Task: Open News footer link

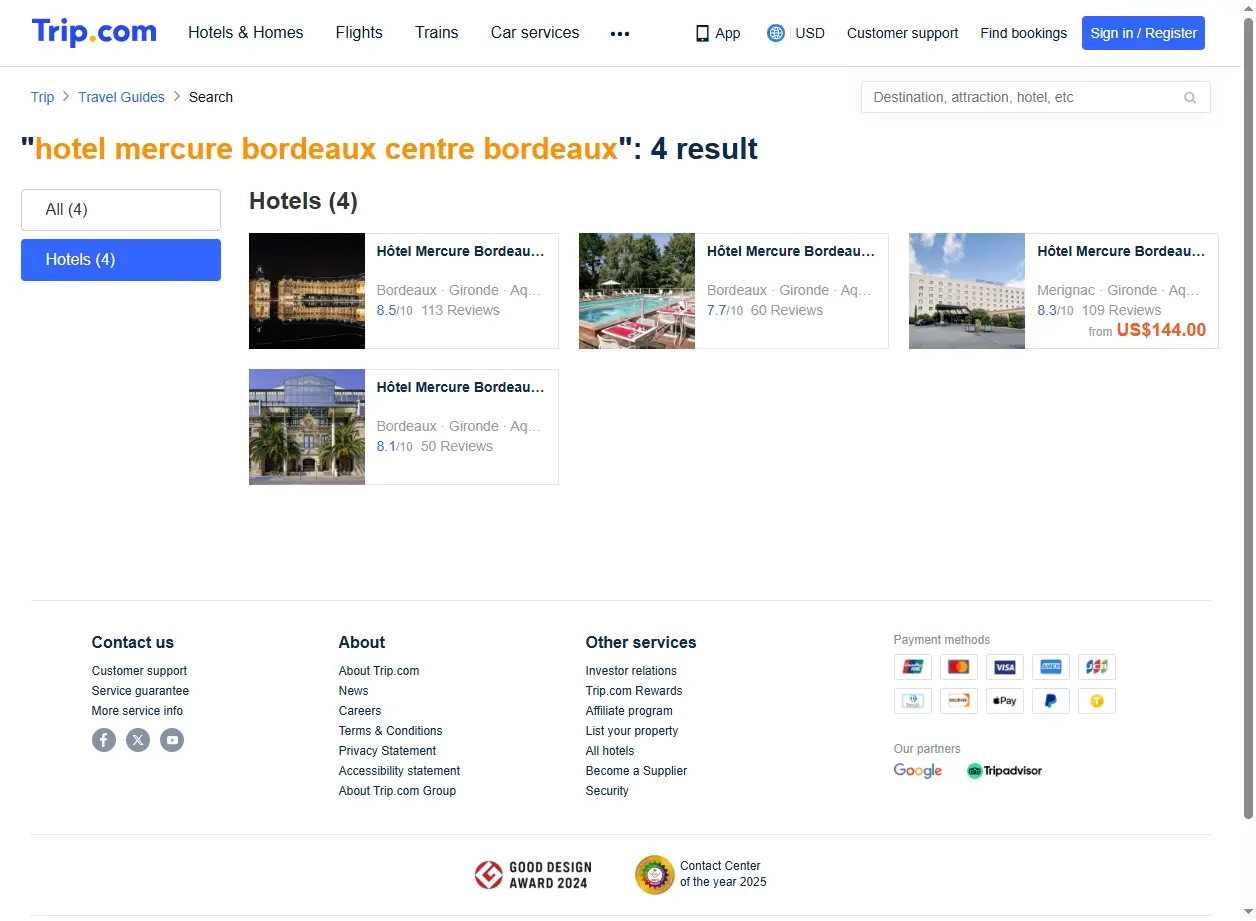Action: (353, 691)
